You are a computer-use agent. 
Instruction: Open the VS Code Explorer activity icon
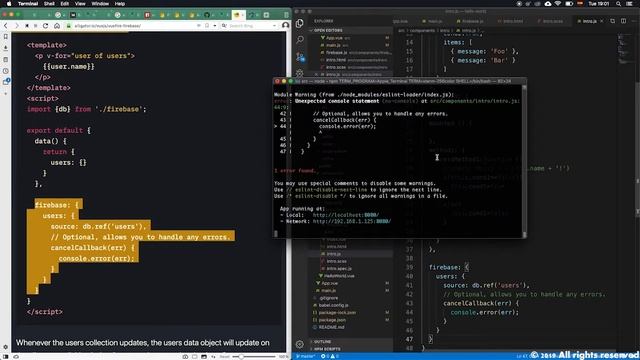point(300,24)
